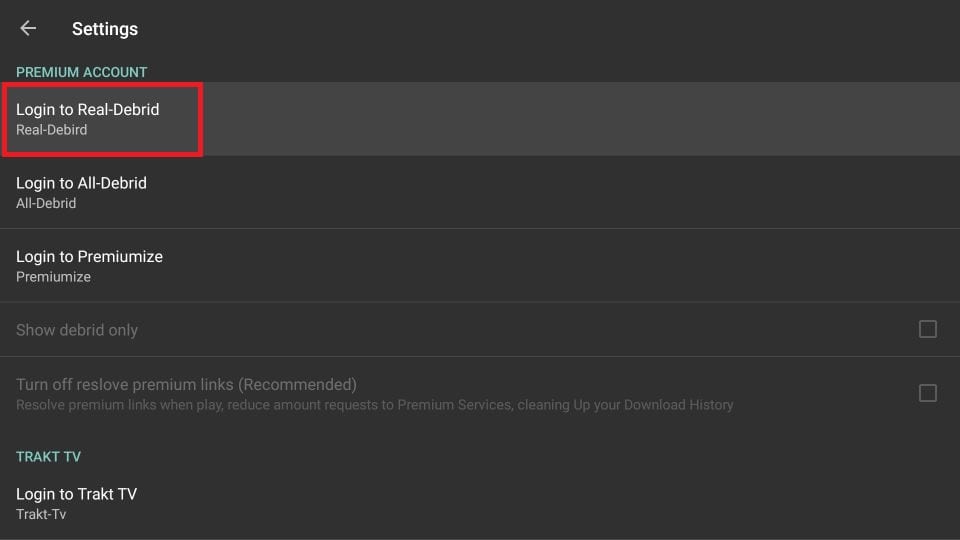
Task: Select Login to Trakt TV entry
Action: [480, 503]
